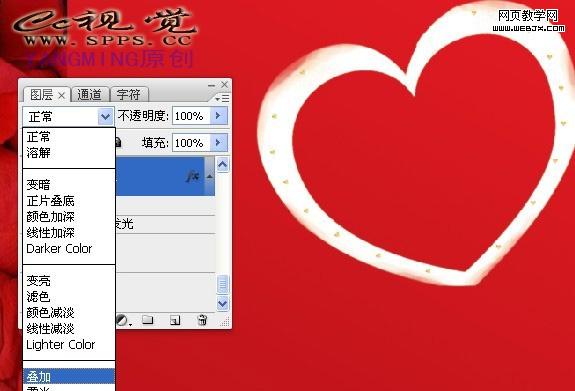Open the 不透明度 opacity slider arrow
575x391 pixels.
pos(219,116)
